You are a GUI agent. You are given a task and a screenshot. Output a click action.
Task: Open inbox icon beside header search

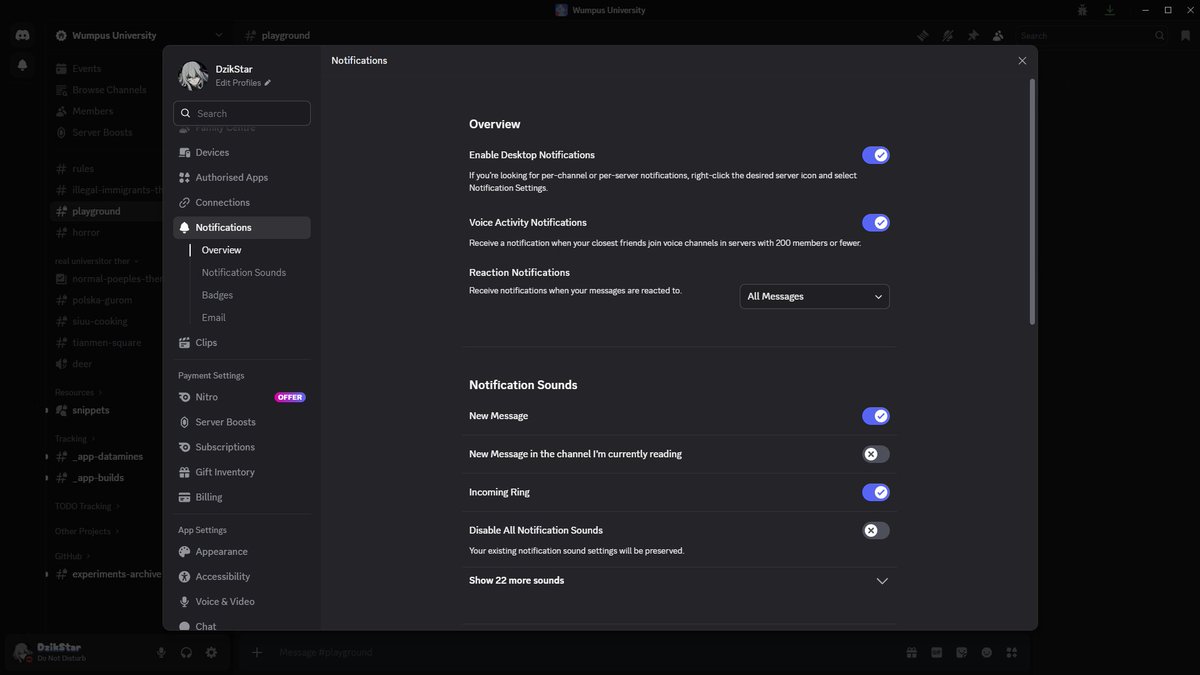click(1186, 35)
